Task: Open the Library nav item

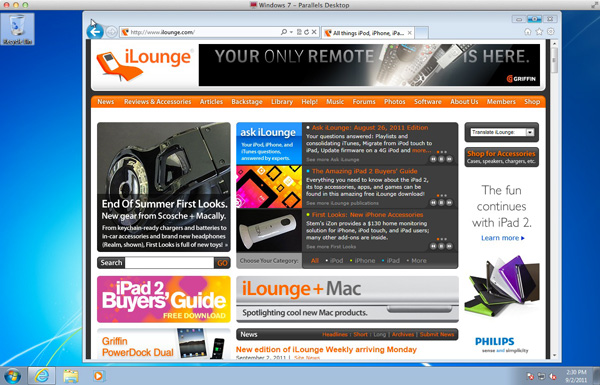Action: [282, 102]
